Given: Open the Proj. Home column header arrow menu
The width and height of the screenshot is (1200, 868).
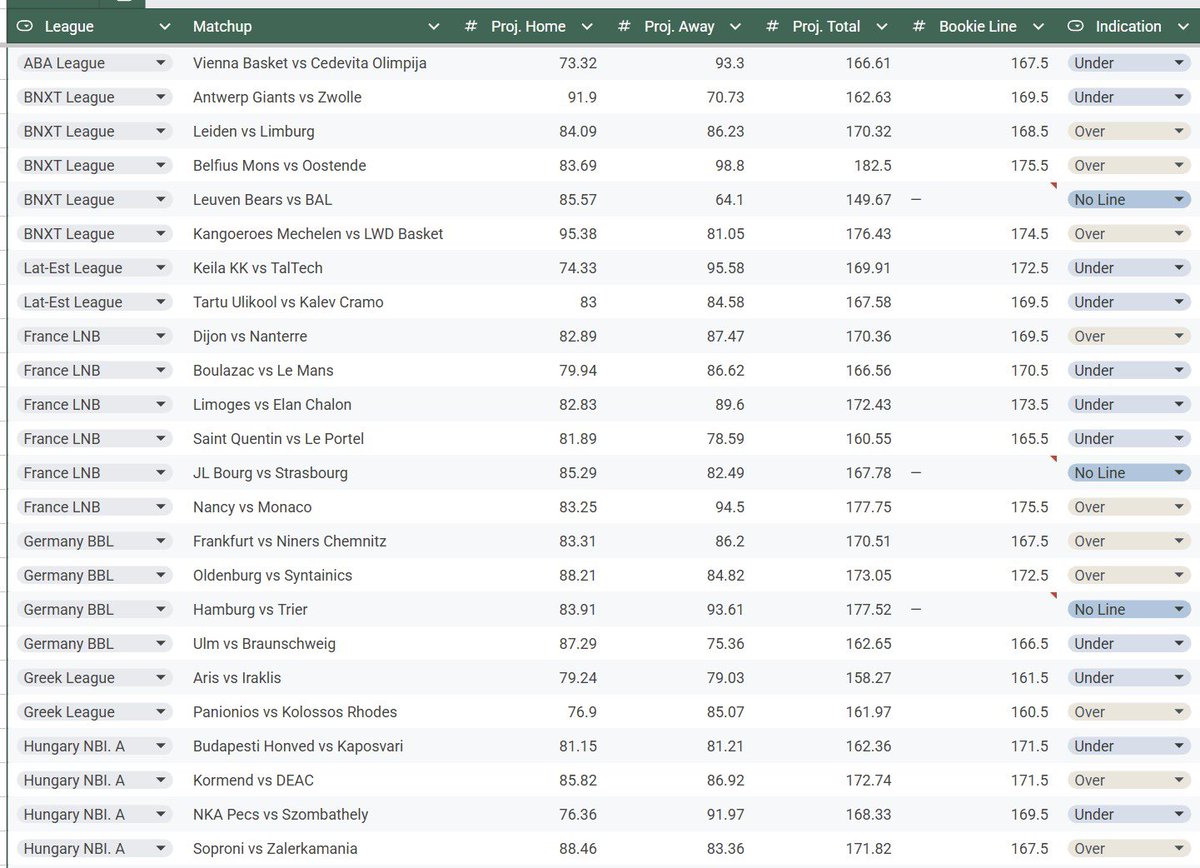Looking at the screenshot, I should [x=586, y=27].
